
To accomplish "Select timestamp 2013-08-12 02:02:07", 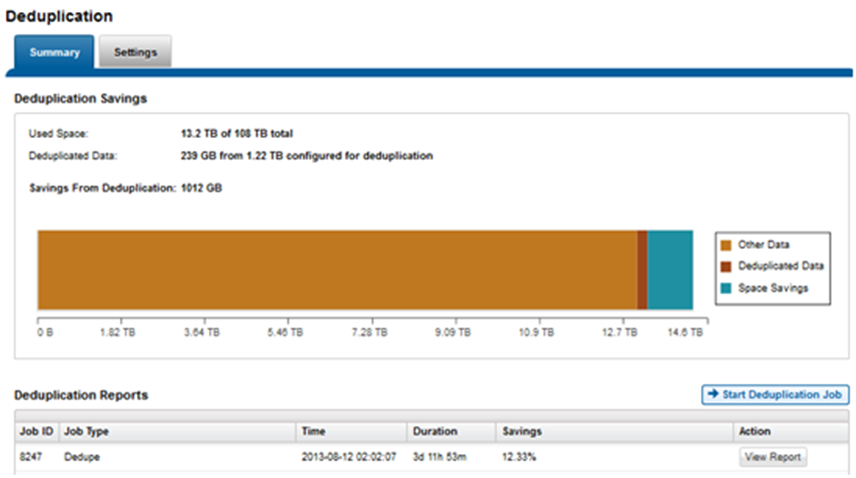I will [x=349, y=457].
